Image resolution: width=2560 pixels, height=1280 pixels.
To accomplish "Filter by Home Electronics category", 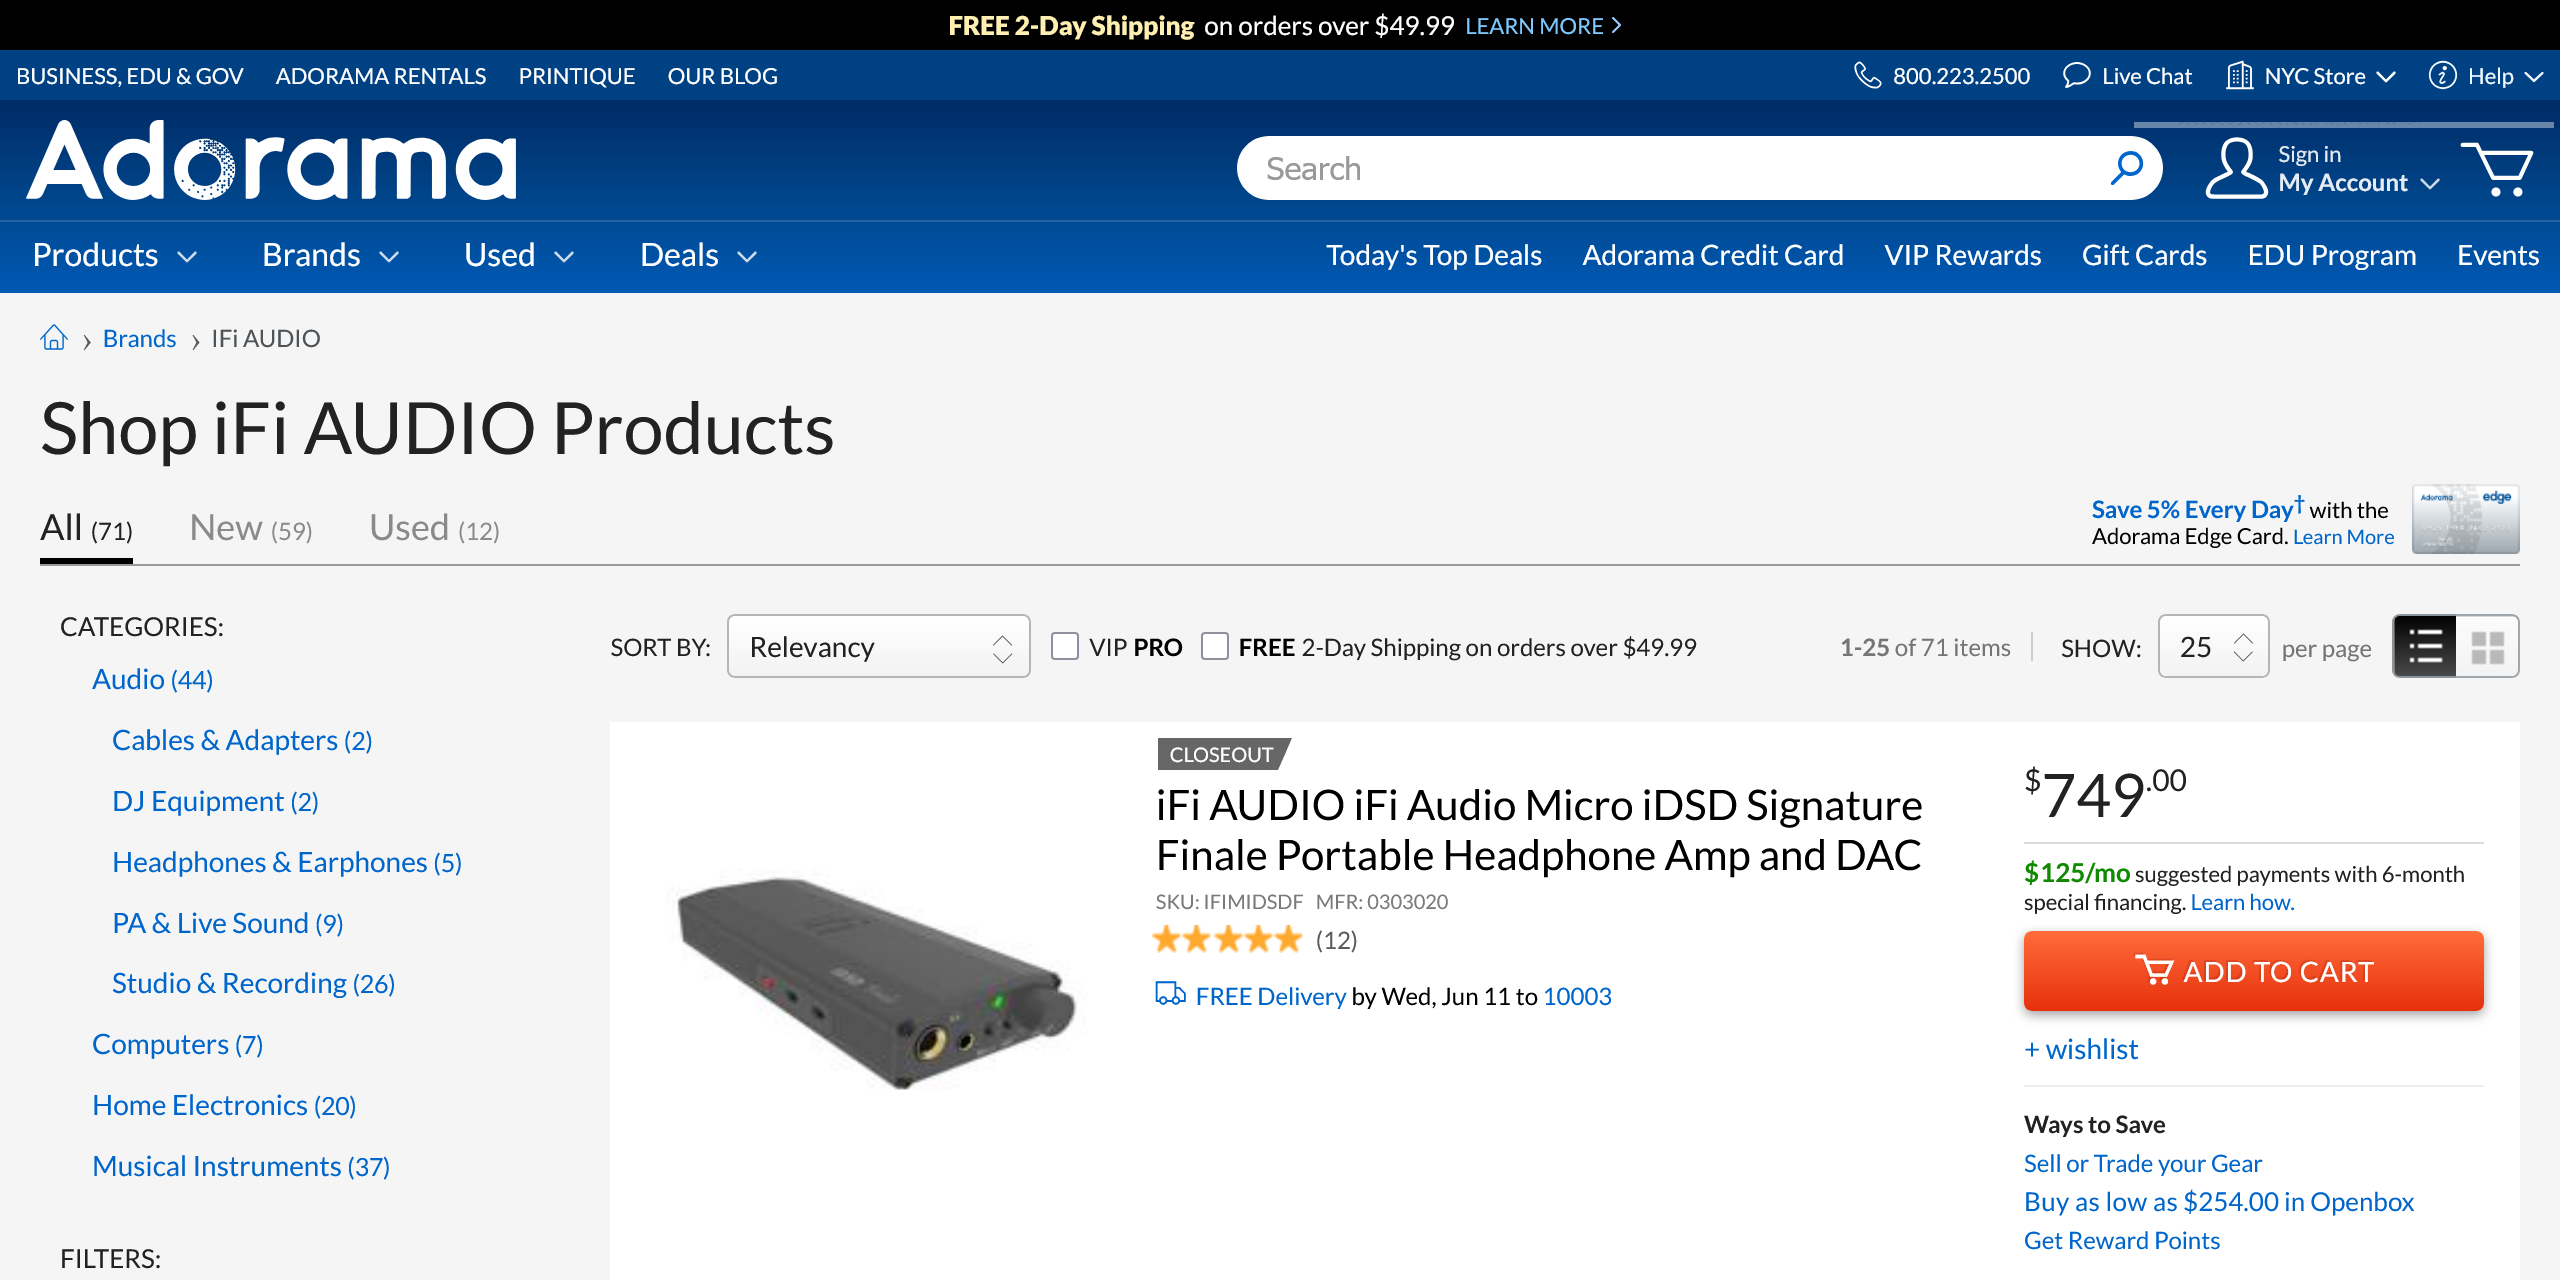I will [x=224, y=1105].
